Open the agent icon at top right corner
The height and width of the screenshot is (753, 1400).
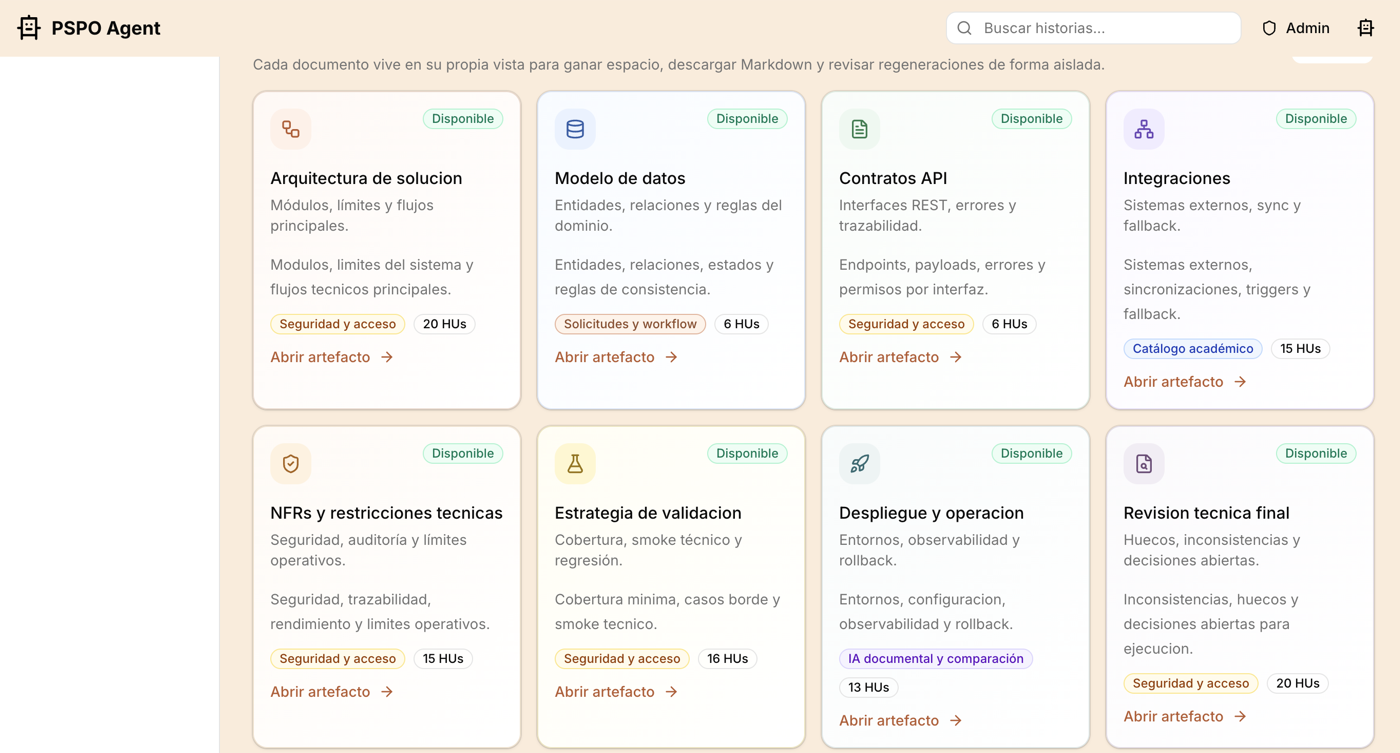pos(1365,27)
